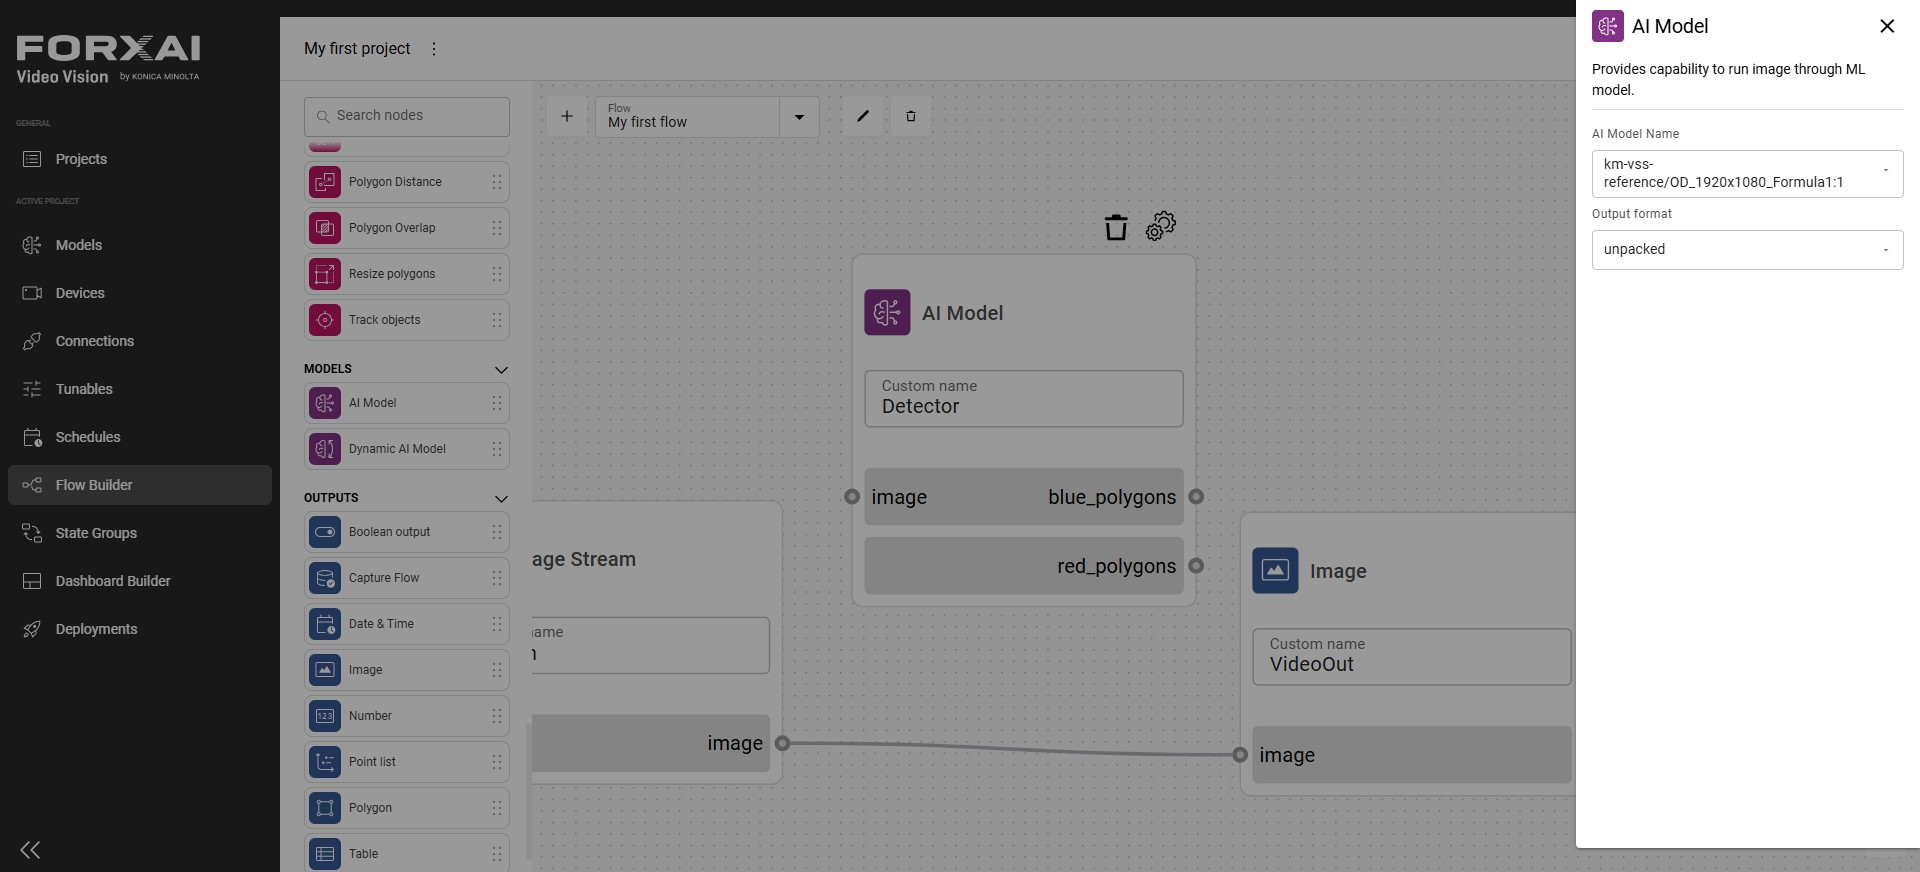Viewport: 1920px width, 872px height.
Task: Open the Output format dropdown
Action: pyautogui.click(x=1747, y=250)
